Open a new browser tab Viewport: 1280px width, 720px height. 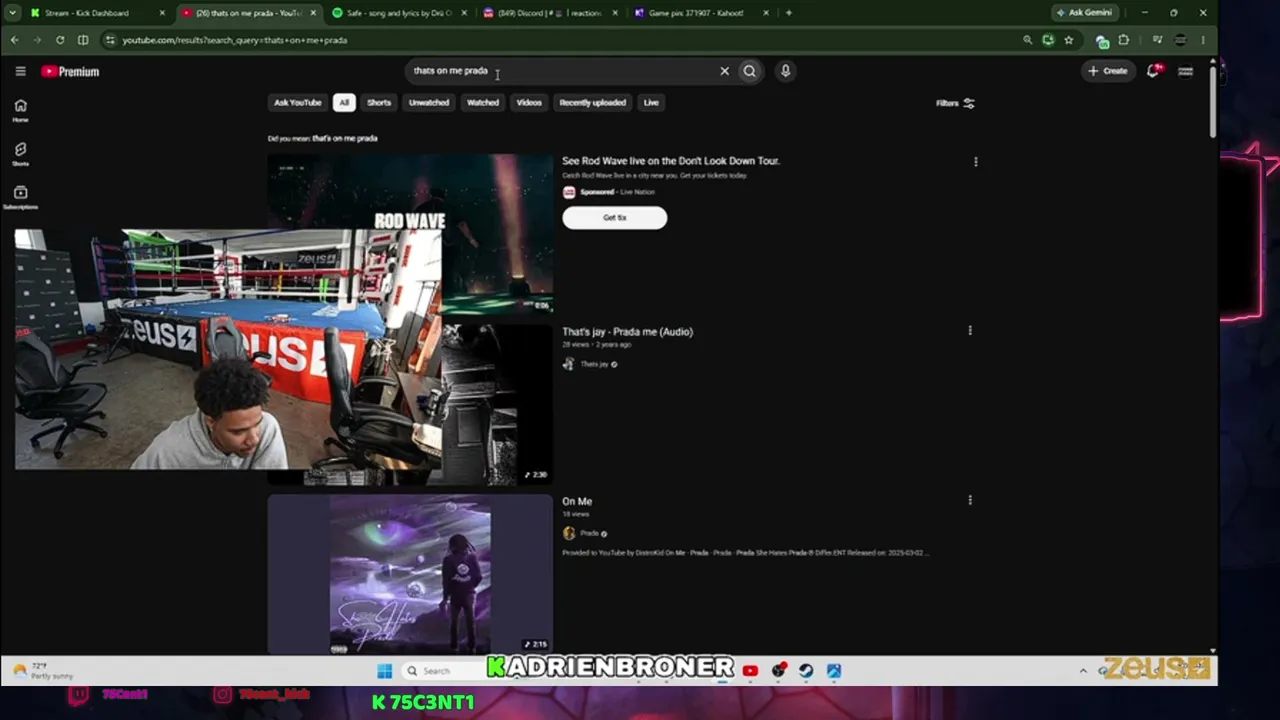click(788, 13)
